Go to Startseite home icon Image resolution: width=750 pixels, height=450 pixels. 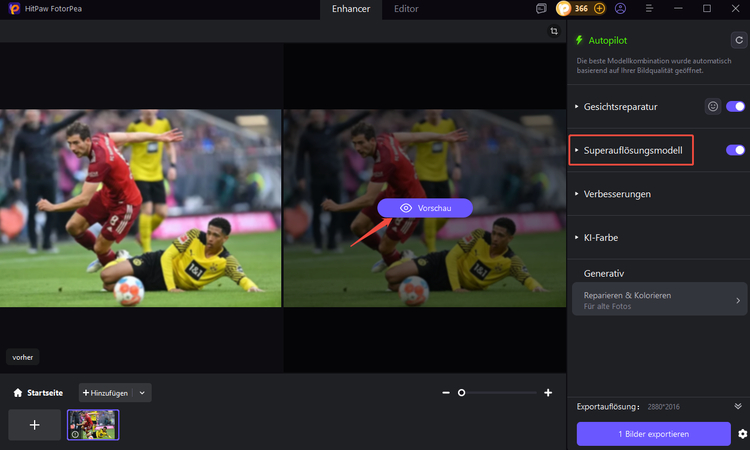pyautogui.click(x=17, y=393)
